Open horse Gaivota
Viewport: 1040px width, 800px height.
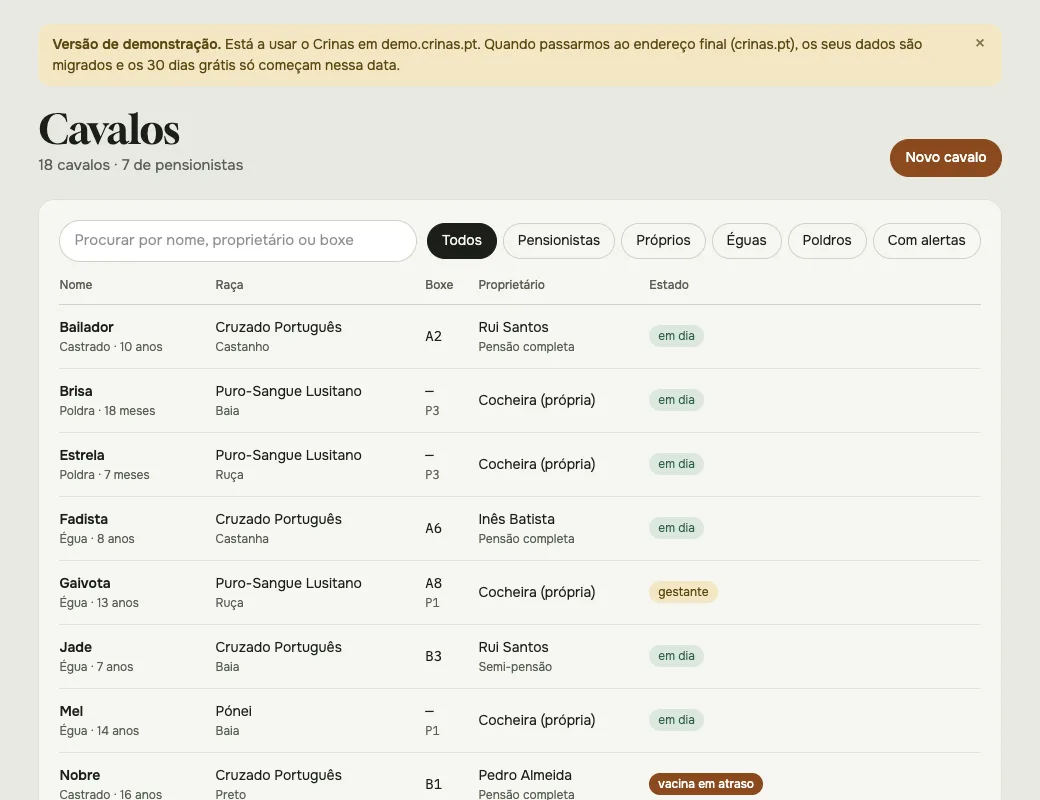point(85,583)
